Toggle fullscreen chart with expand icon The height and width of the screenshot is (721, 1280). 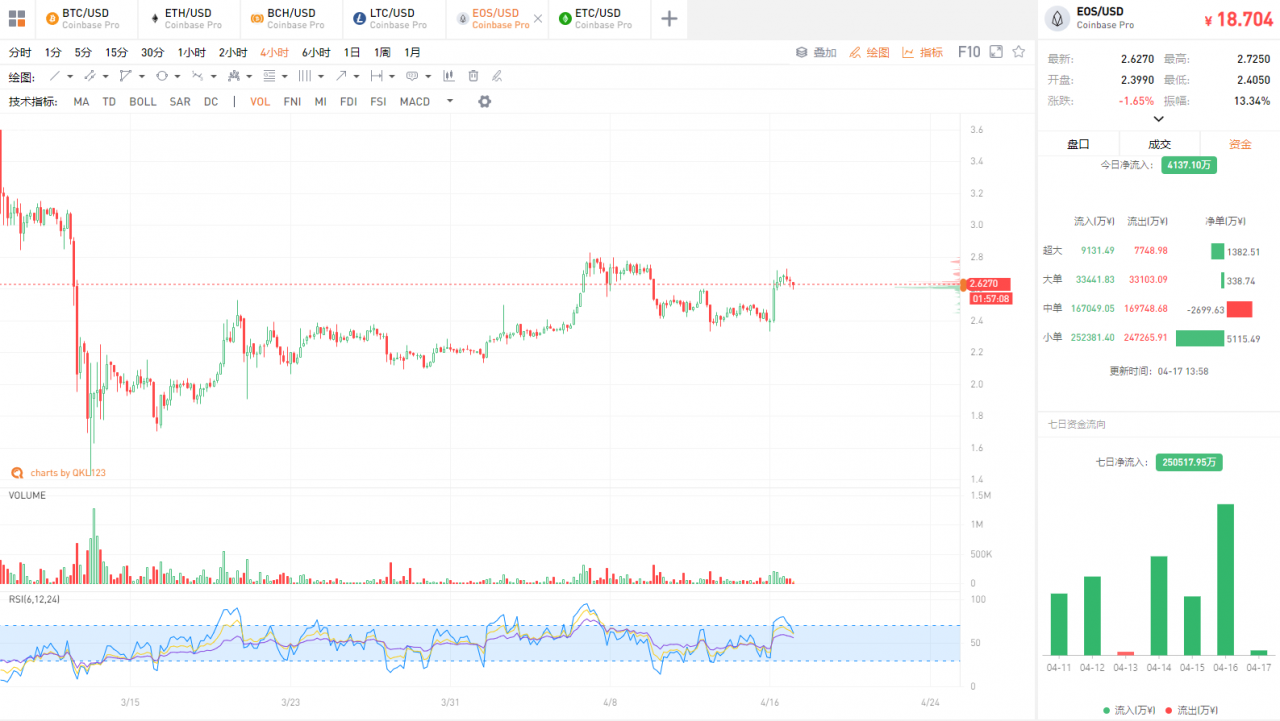pyautogui.click(x=995, y=52)
